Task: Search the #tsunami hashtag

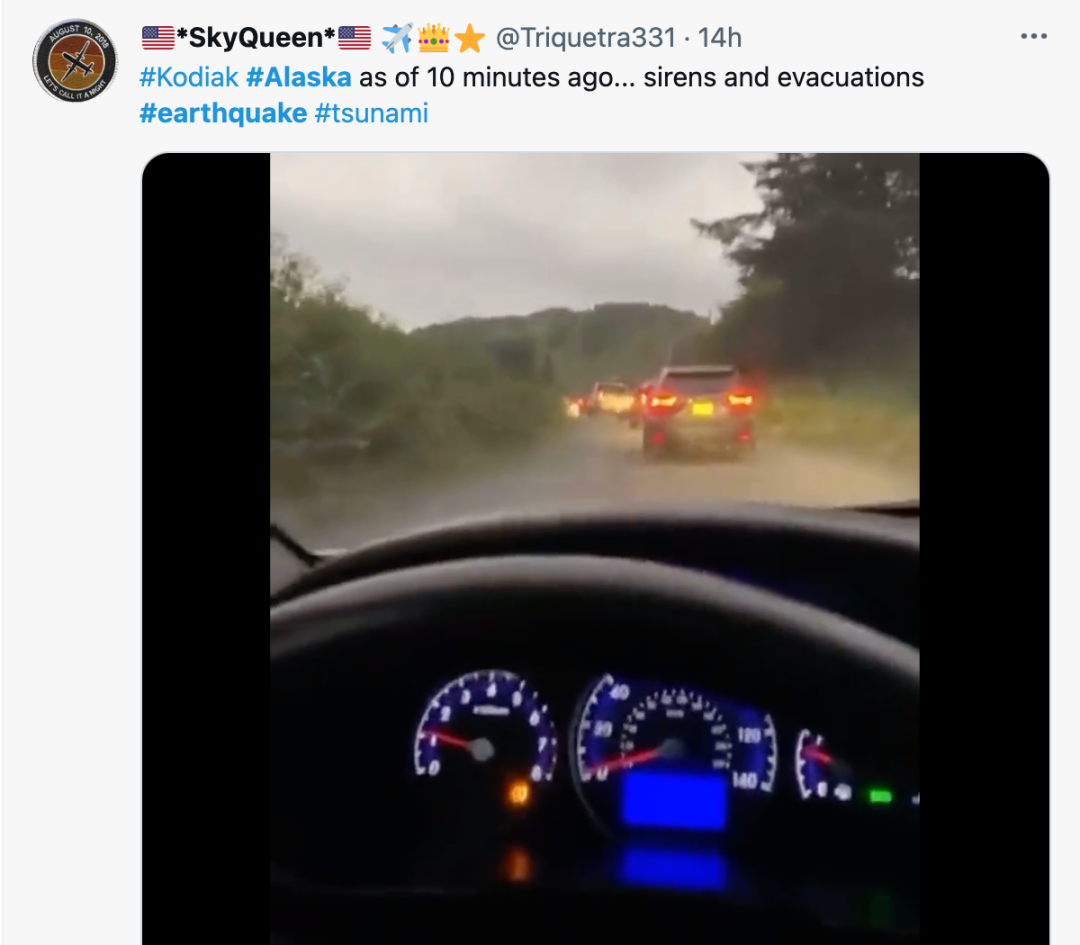Action: [x=371, y=113]
